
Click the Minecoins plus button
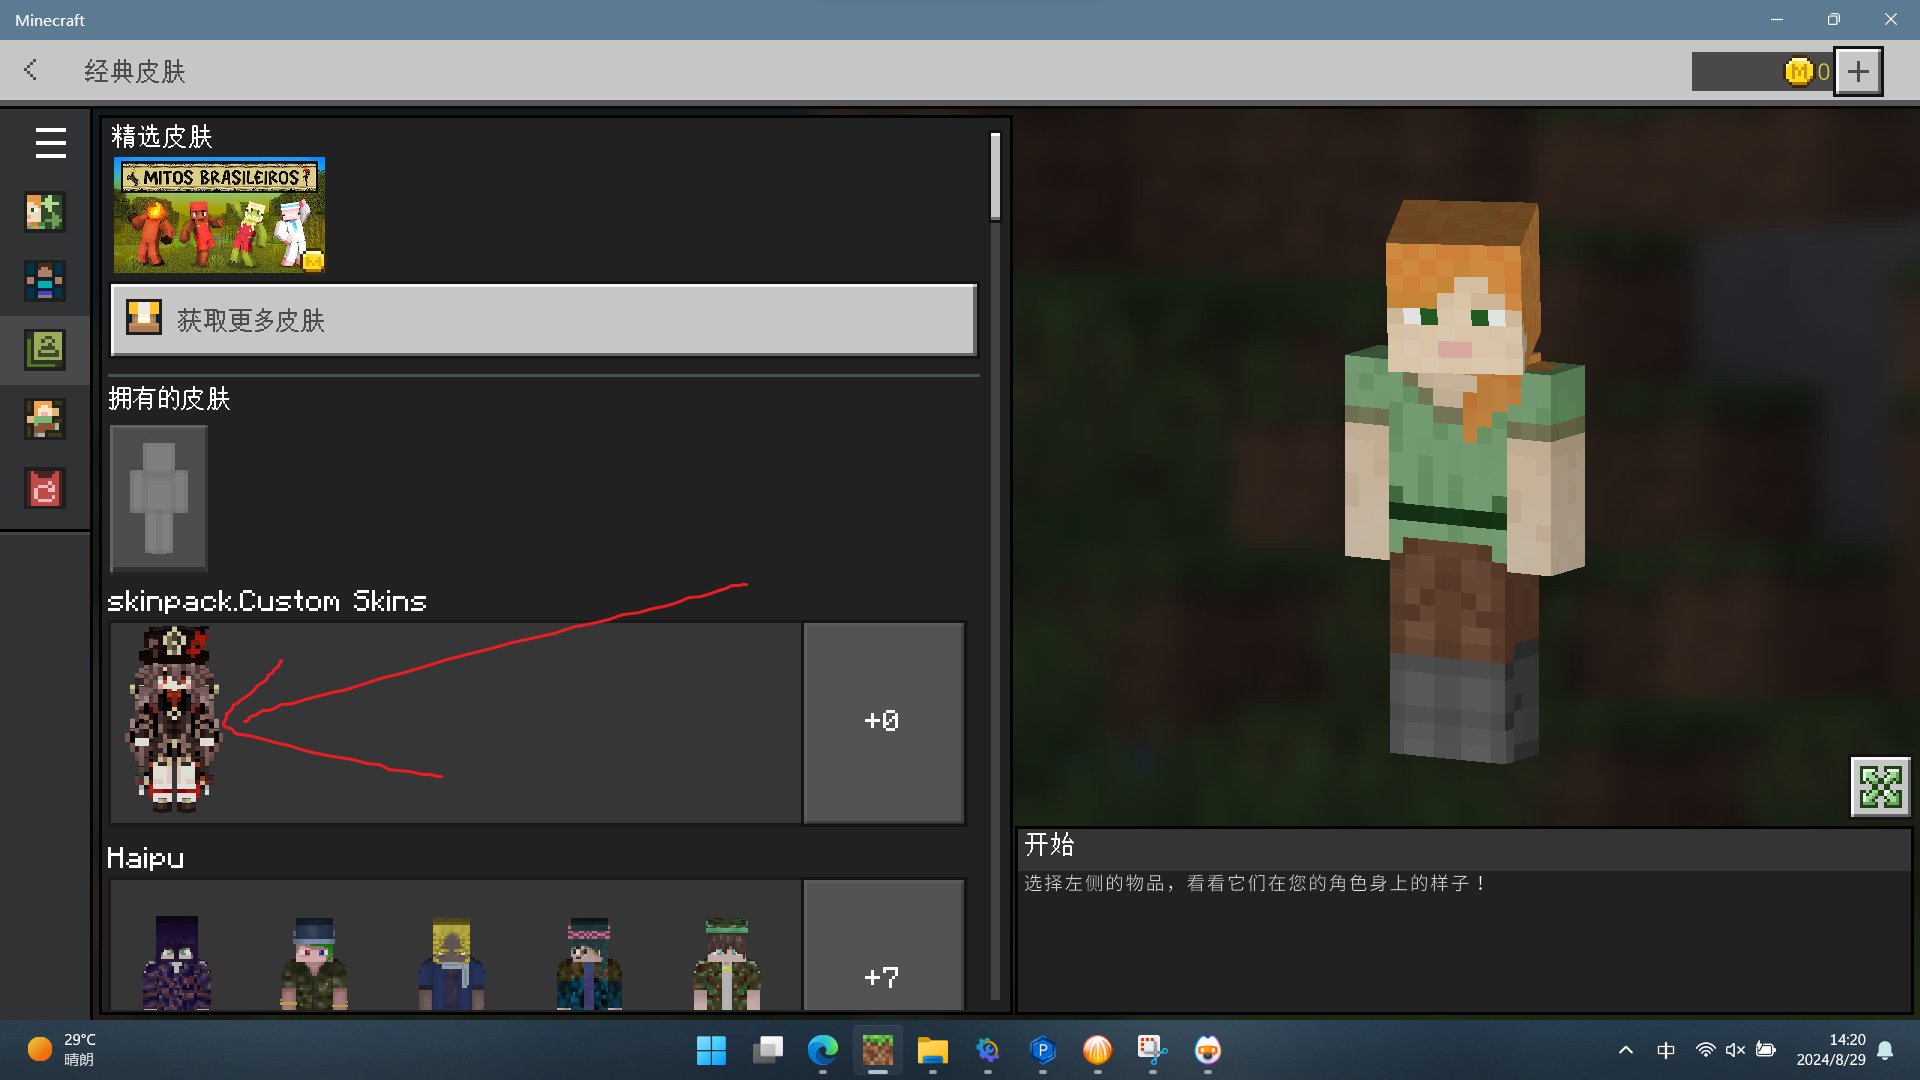1858,71
